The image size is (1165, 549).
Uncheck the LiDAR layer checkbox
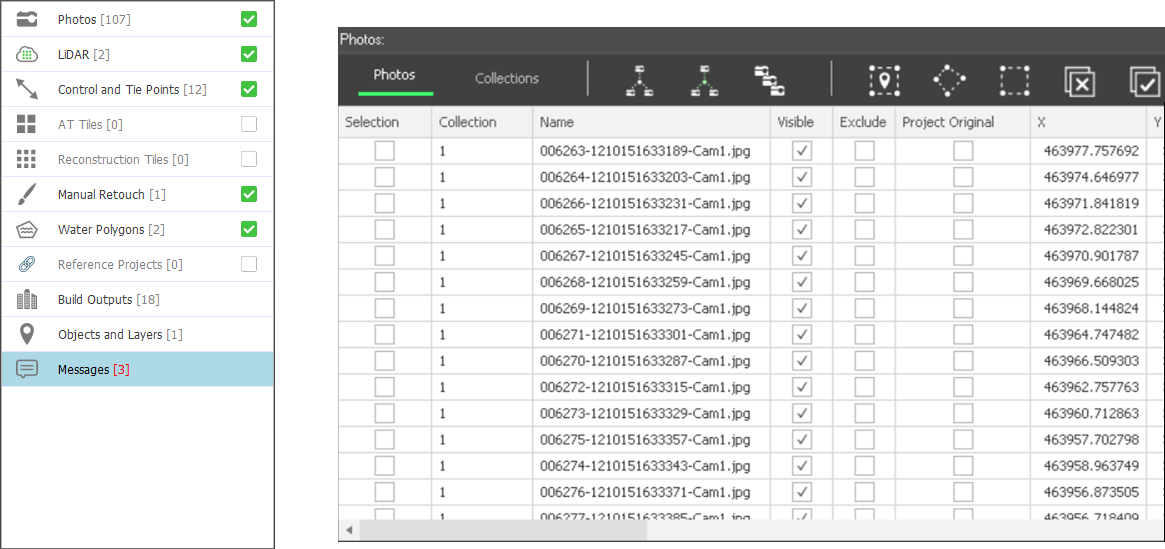(249, 54)
